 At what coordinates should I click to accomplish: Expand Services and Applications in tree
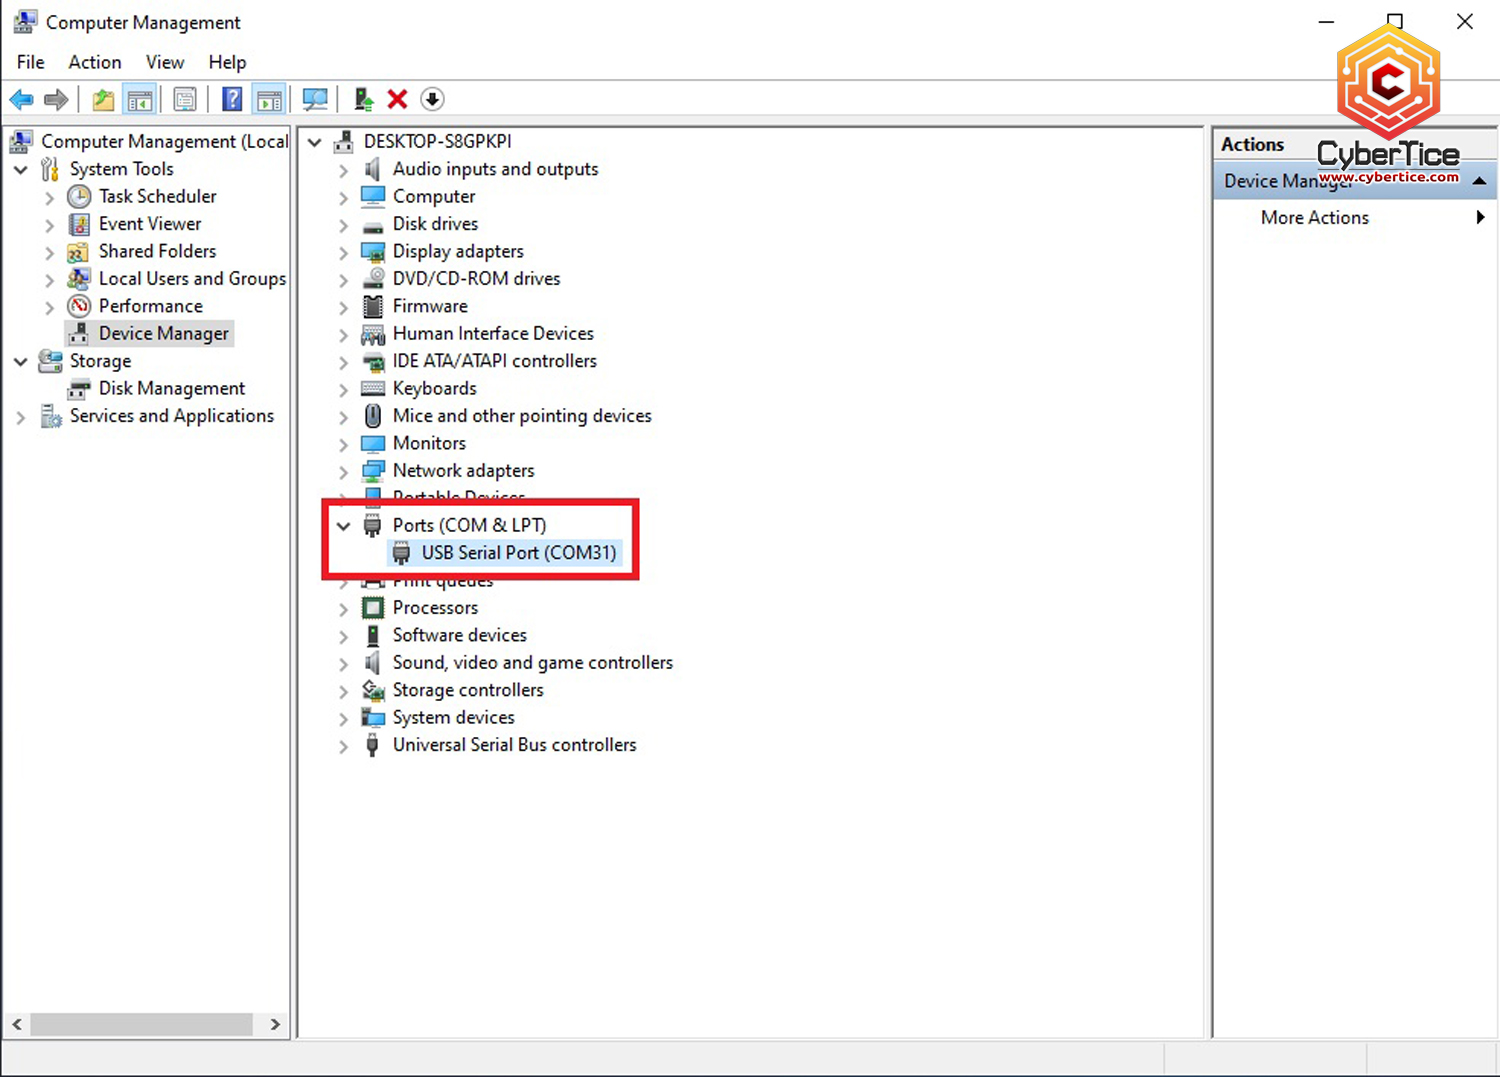click(x=21, y=417)
